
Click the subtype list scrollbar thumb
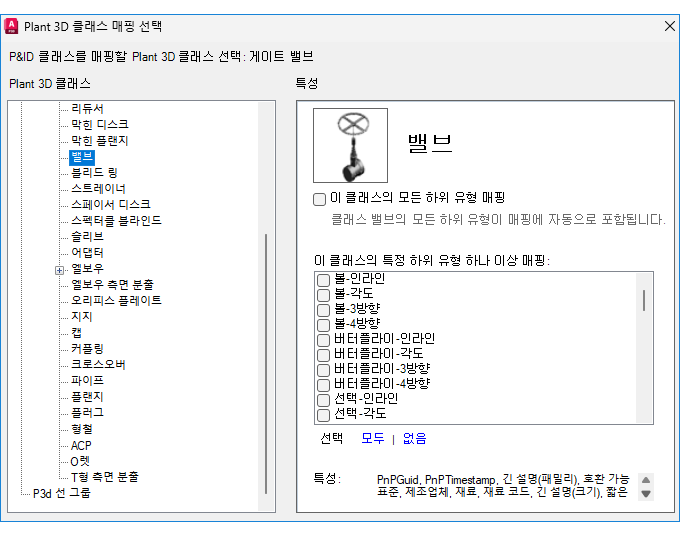pos(644,301)
